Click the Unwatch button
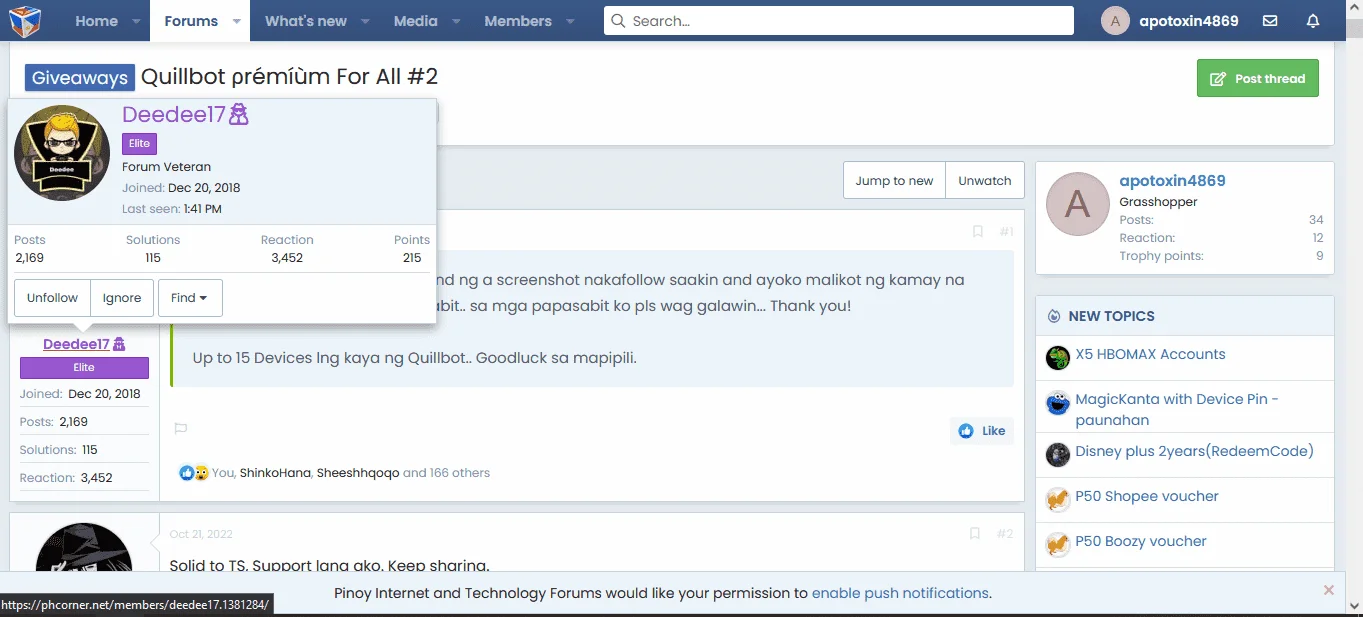This screenshot has height=617, width=1363. pos(985,181)
